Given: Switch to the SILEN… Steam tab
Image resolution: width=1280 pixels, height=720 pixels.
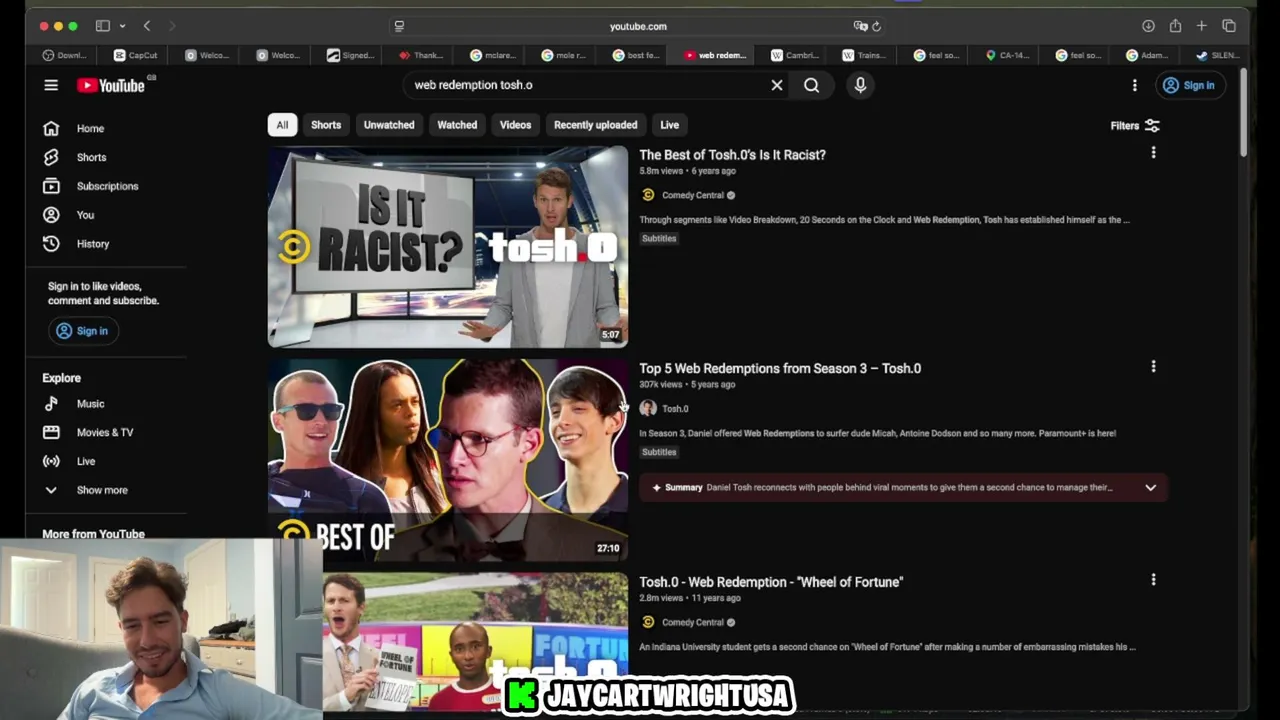Looking at the screenshot, I should pyautogui.click(x=1217, y=55).
